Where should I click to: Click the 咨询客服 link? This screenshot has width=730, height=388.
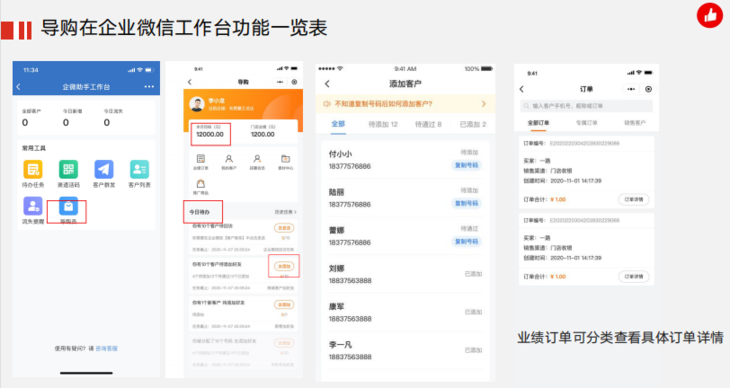tap(107, 348)
